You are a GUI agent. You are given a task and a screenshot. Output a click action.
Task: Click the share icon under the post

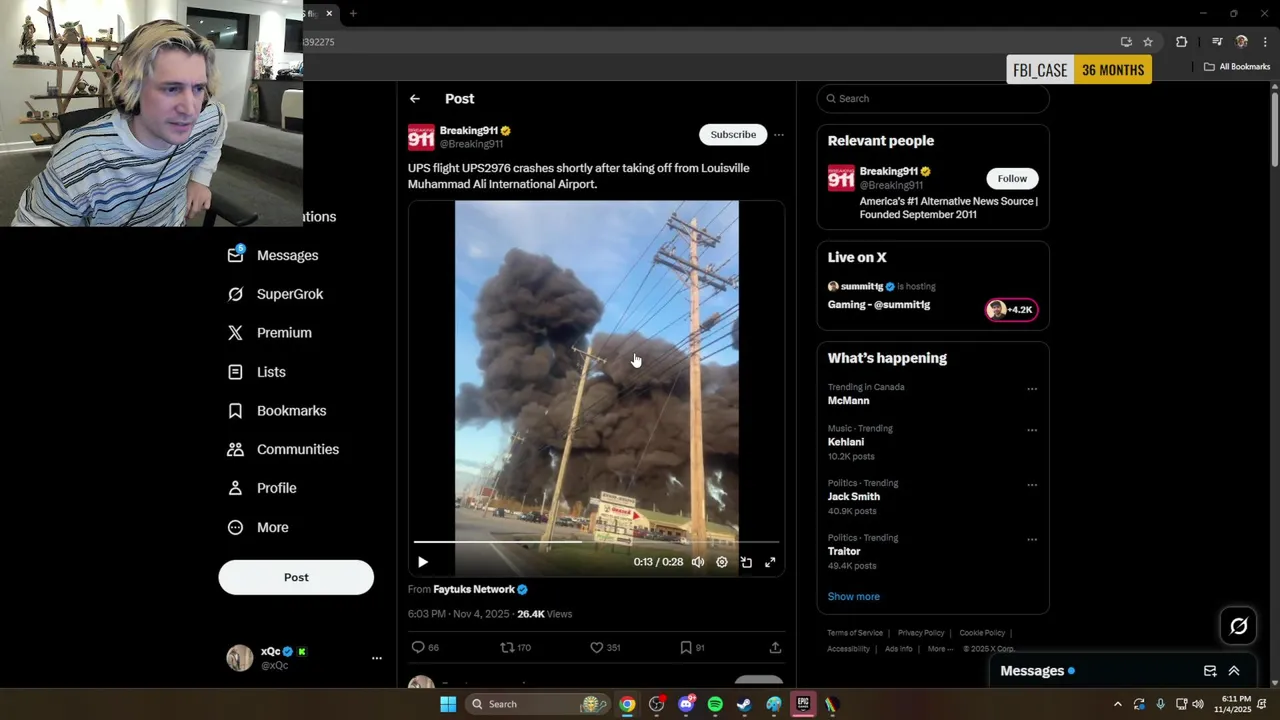(x=775, y=648)
